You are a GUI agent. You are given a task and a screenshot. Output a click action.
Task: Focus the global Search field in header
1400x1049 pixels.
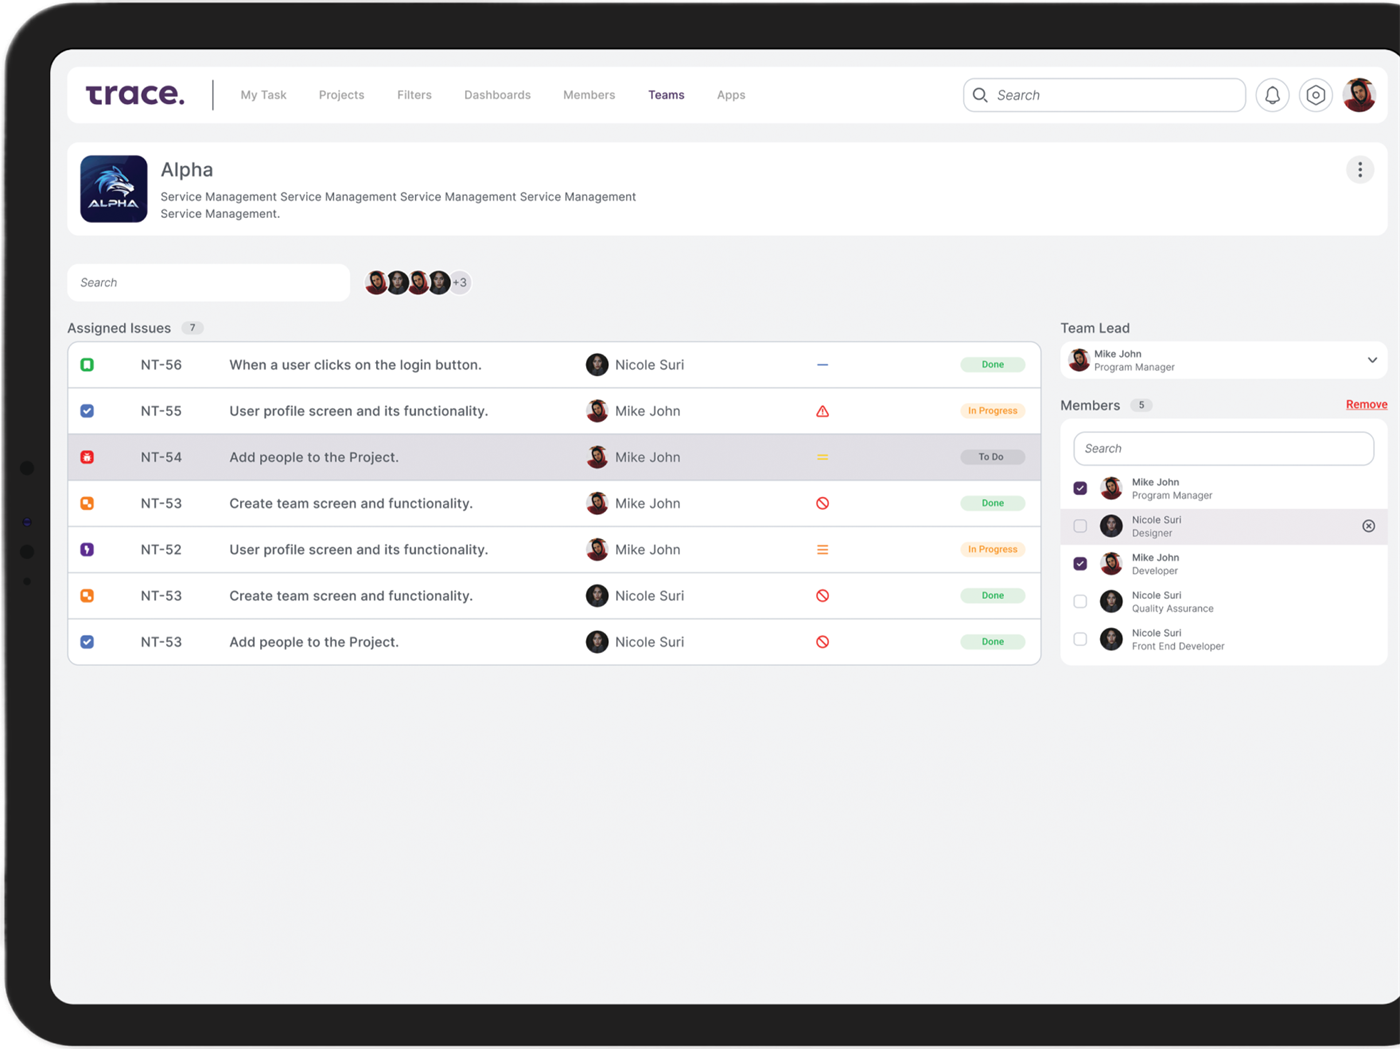click(1104, 95)
